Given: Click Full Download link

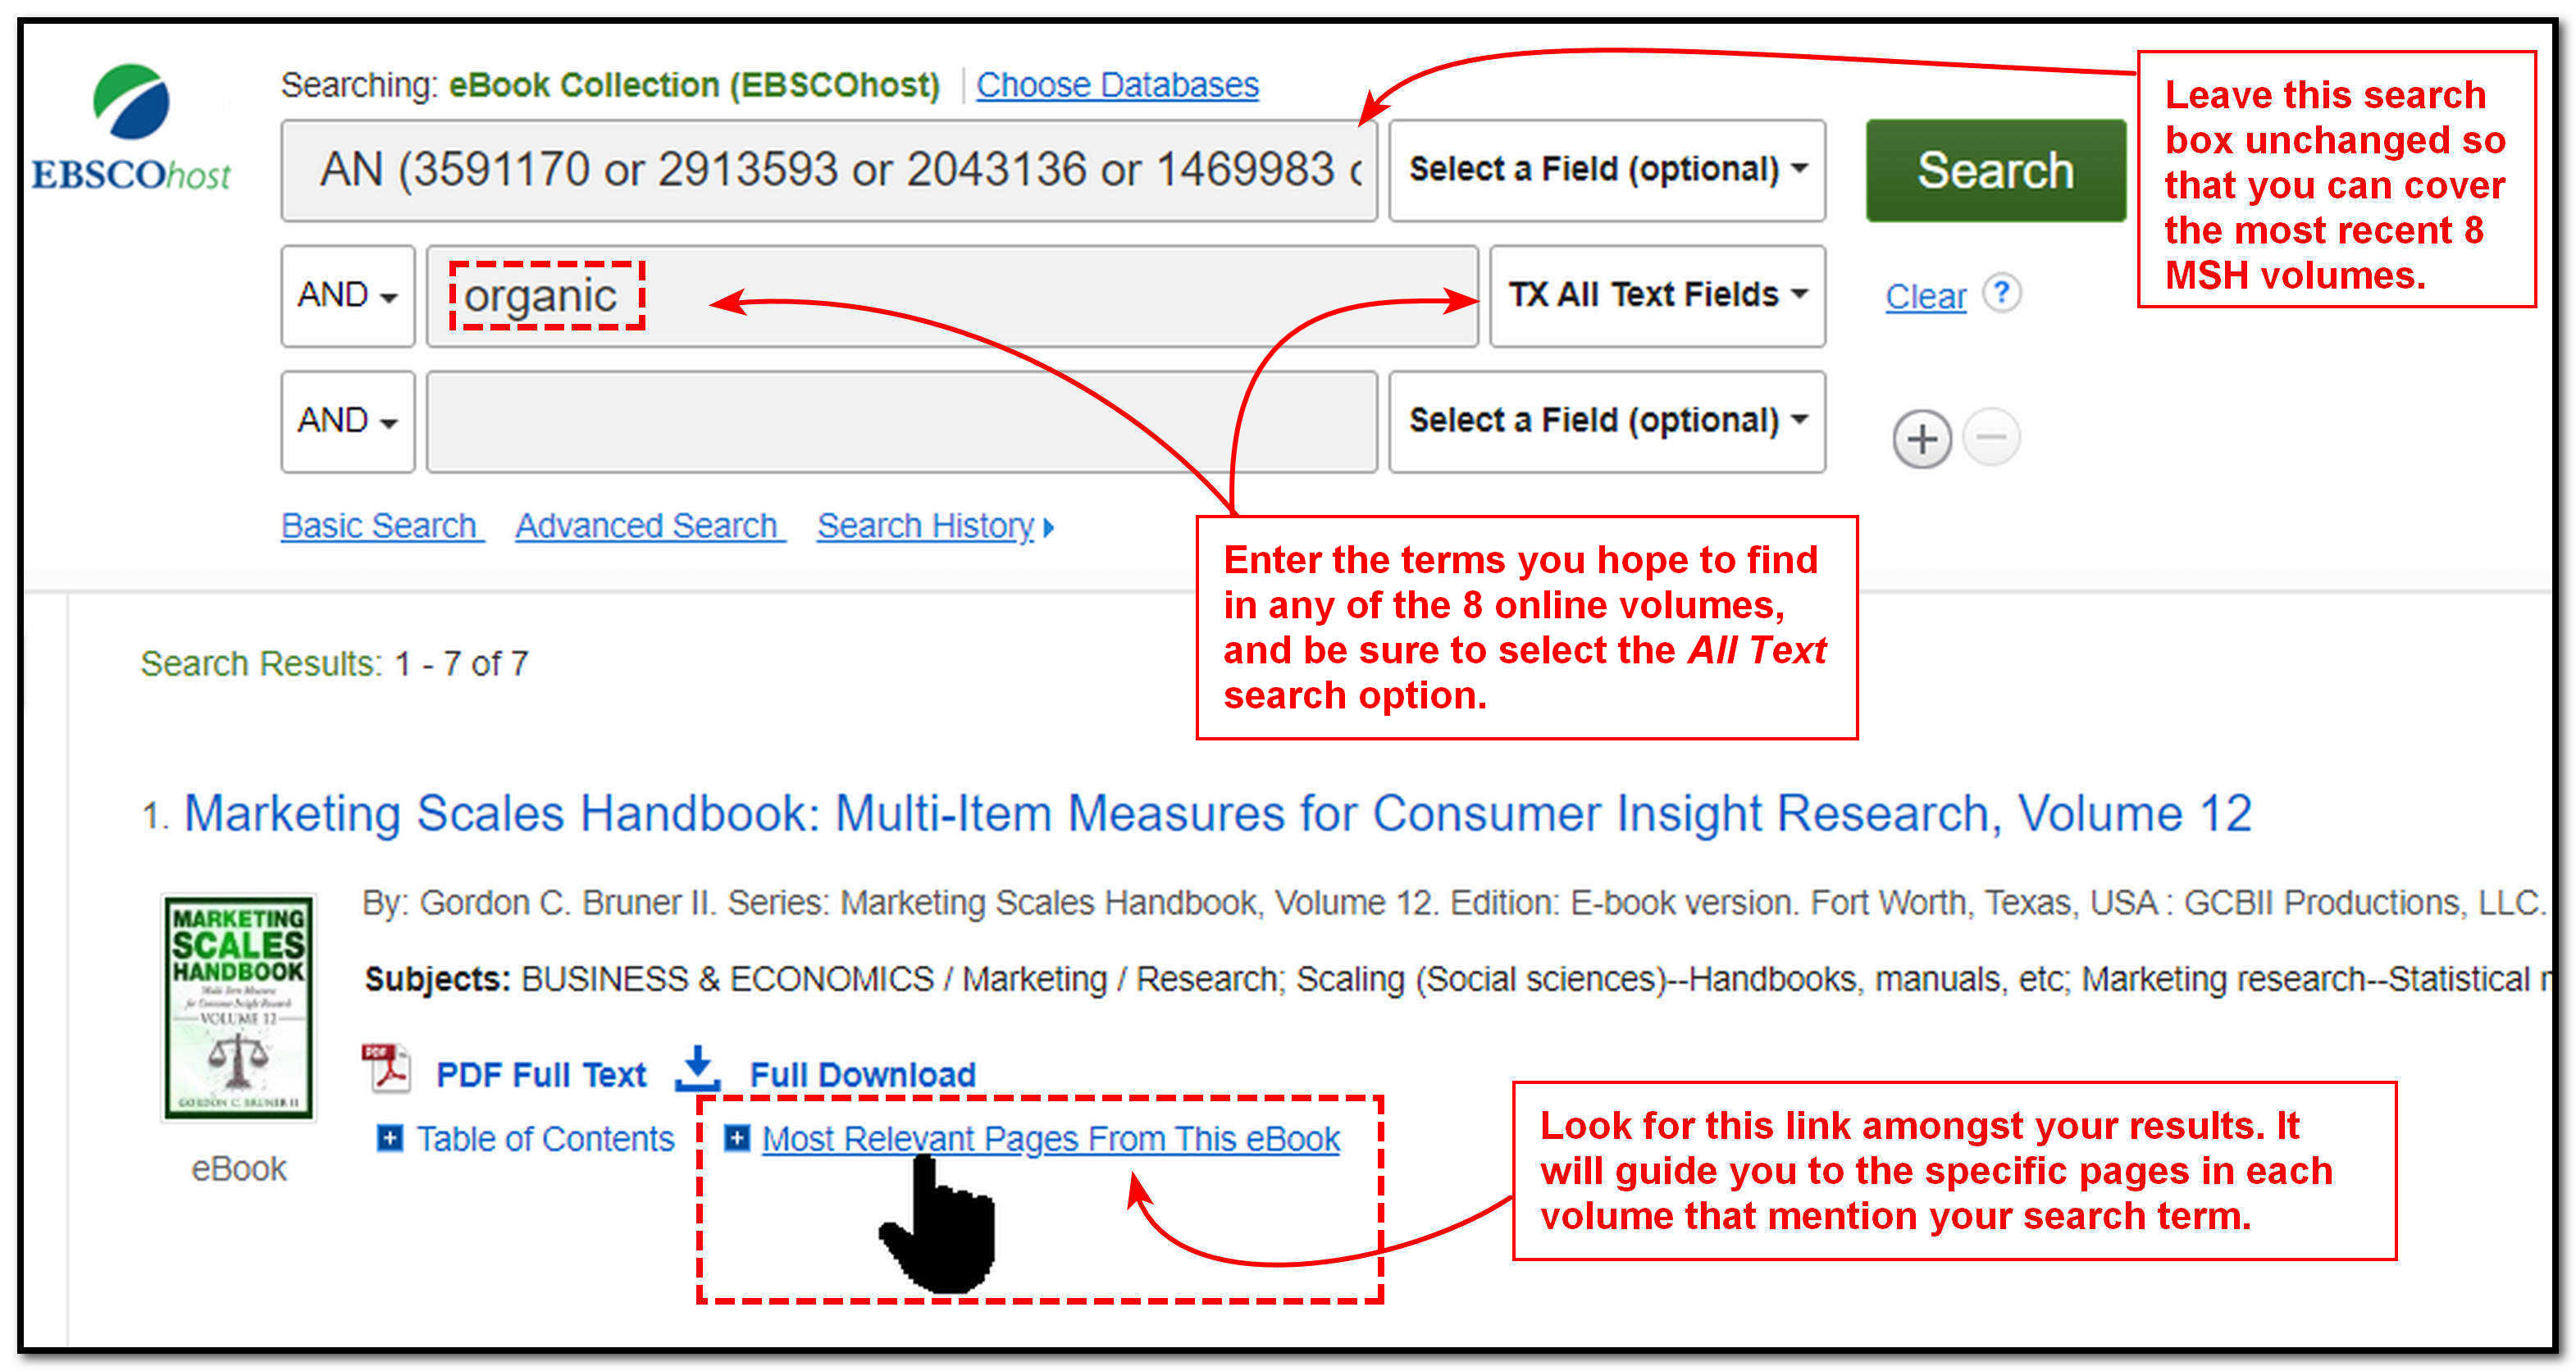Looking at the screenshot, I should click(x=862, y=1074).
